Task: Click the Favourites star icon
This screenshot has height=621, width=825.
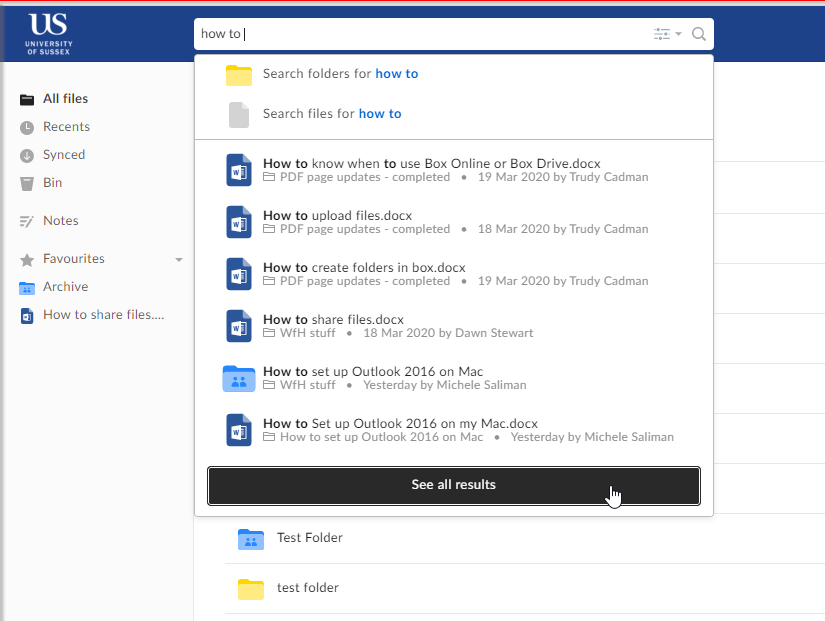Action: click(27, 259)
